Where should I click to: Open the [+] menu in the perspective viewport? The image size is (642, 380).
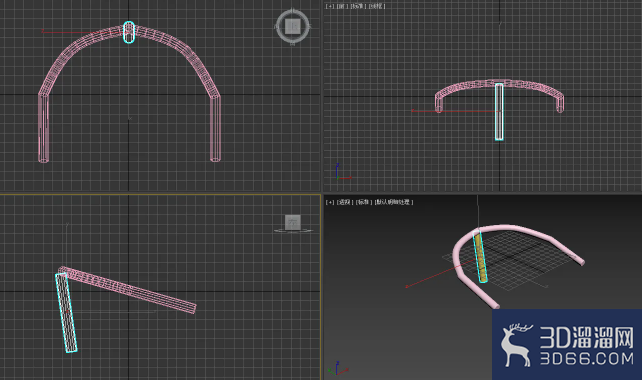330,202
